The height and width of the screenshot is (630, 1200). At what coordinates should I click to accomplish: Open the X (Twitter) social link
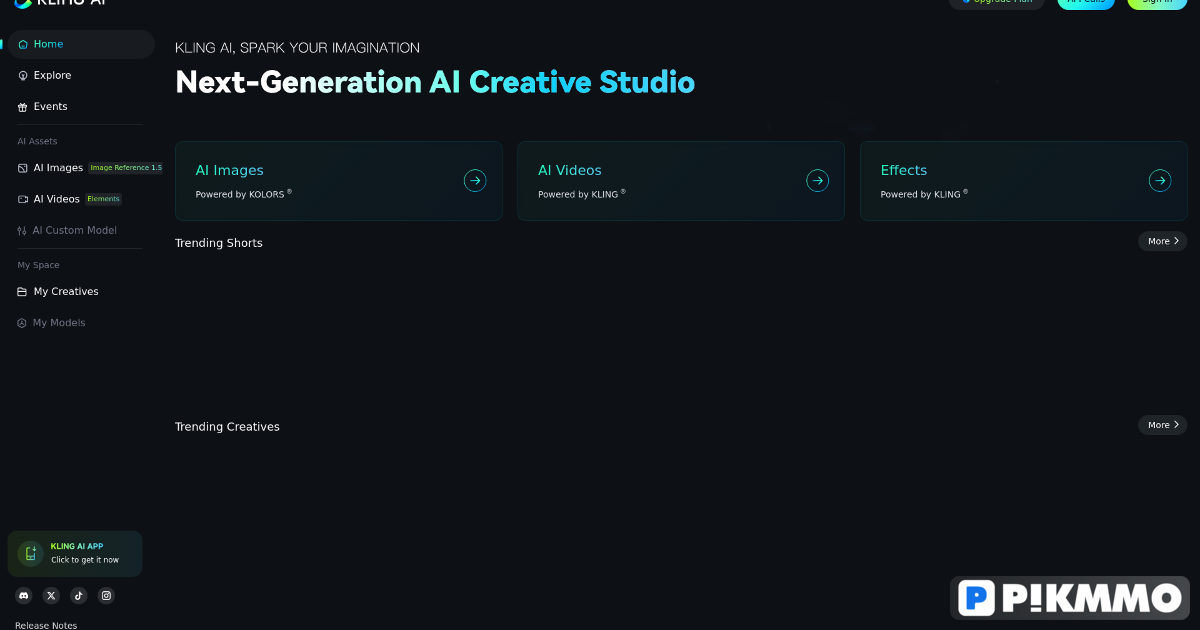pos(51,595)
